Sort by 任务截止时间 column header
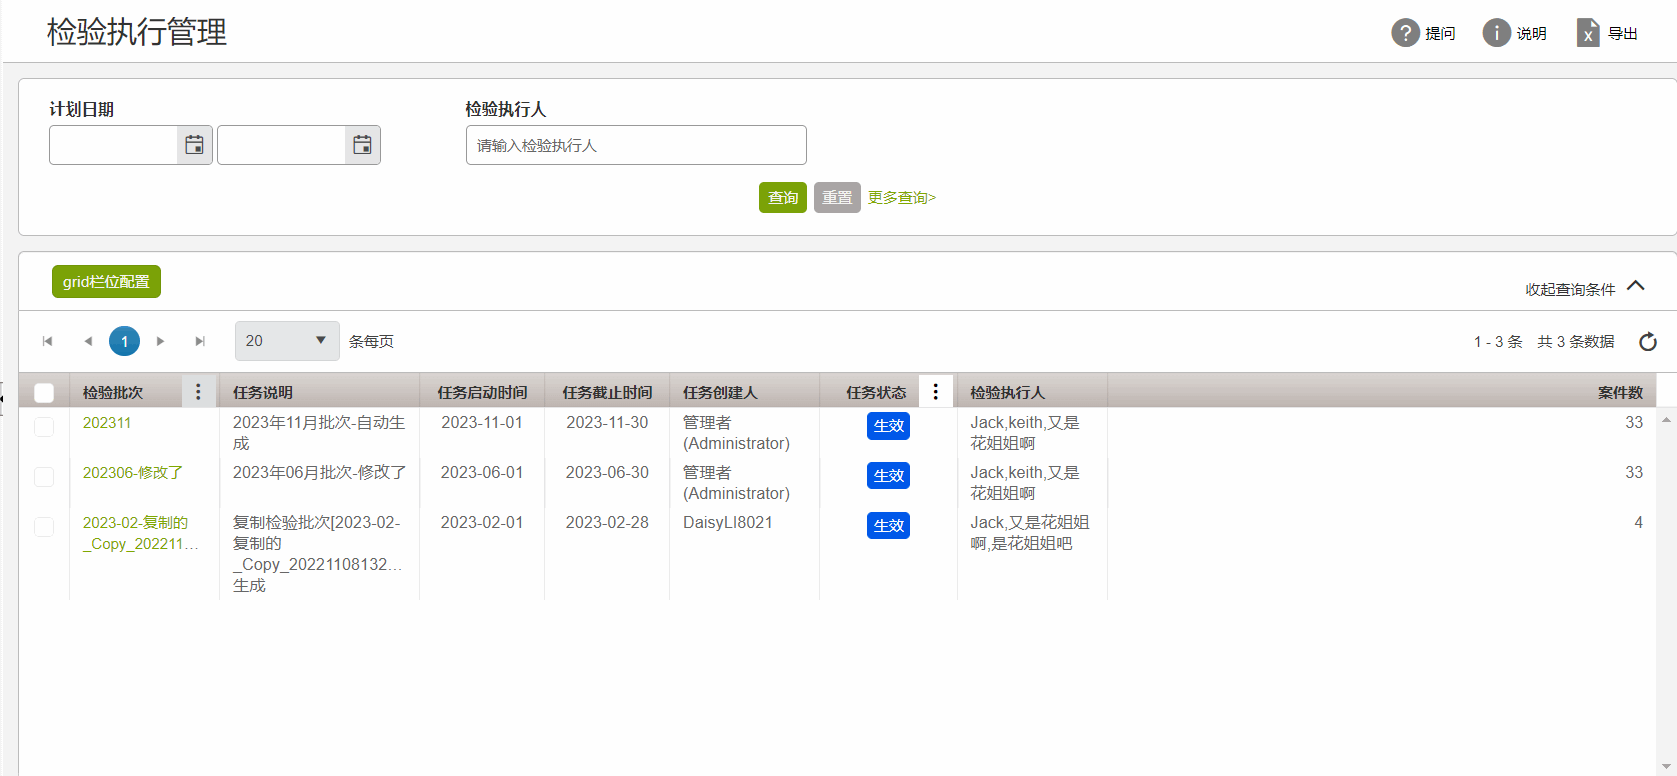Viewport: 1677px width, 776px height. tap(607, 393)
